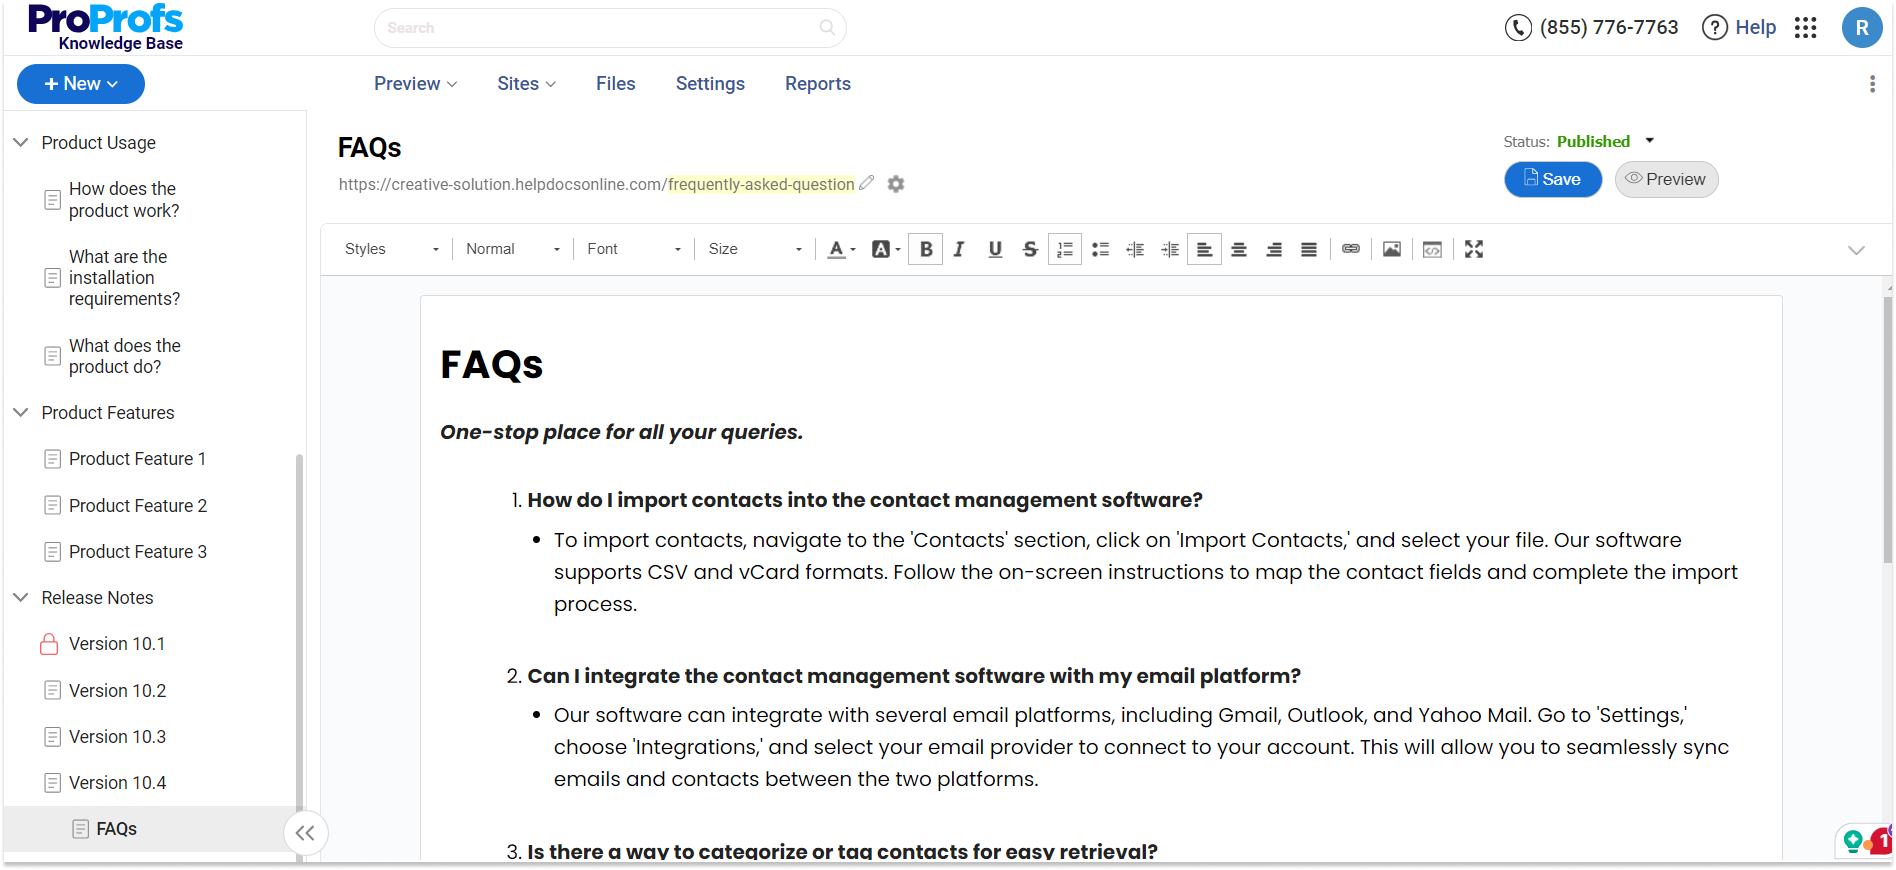
Task: Open the apps grid icon
Action: tap(1805, 28)
